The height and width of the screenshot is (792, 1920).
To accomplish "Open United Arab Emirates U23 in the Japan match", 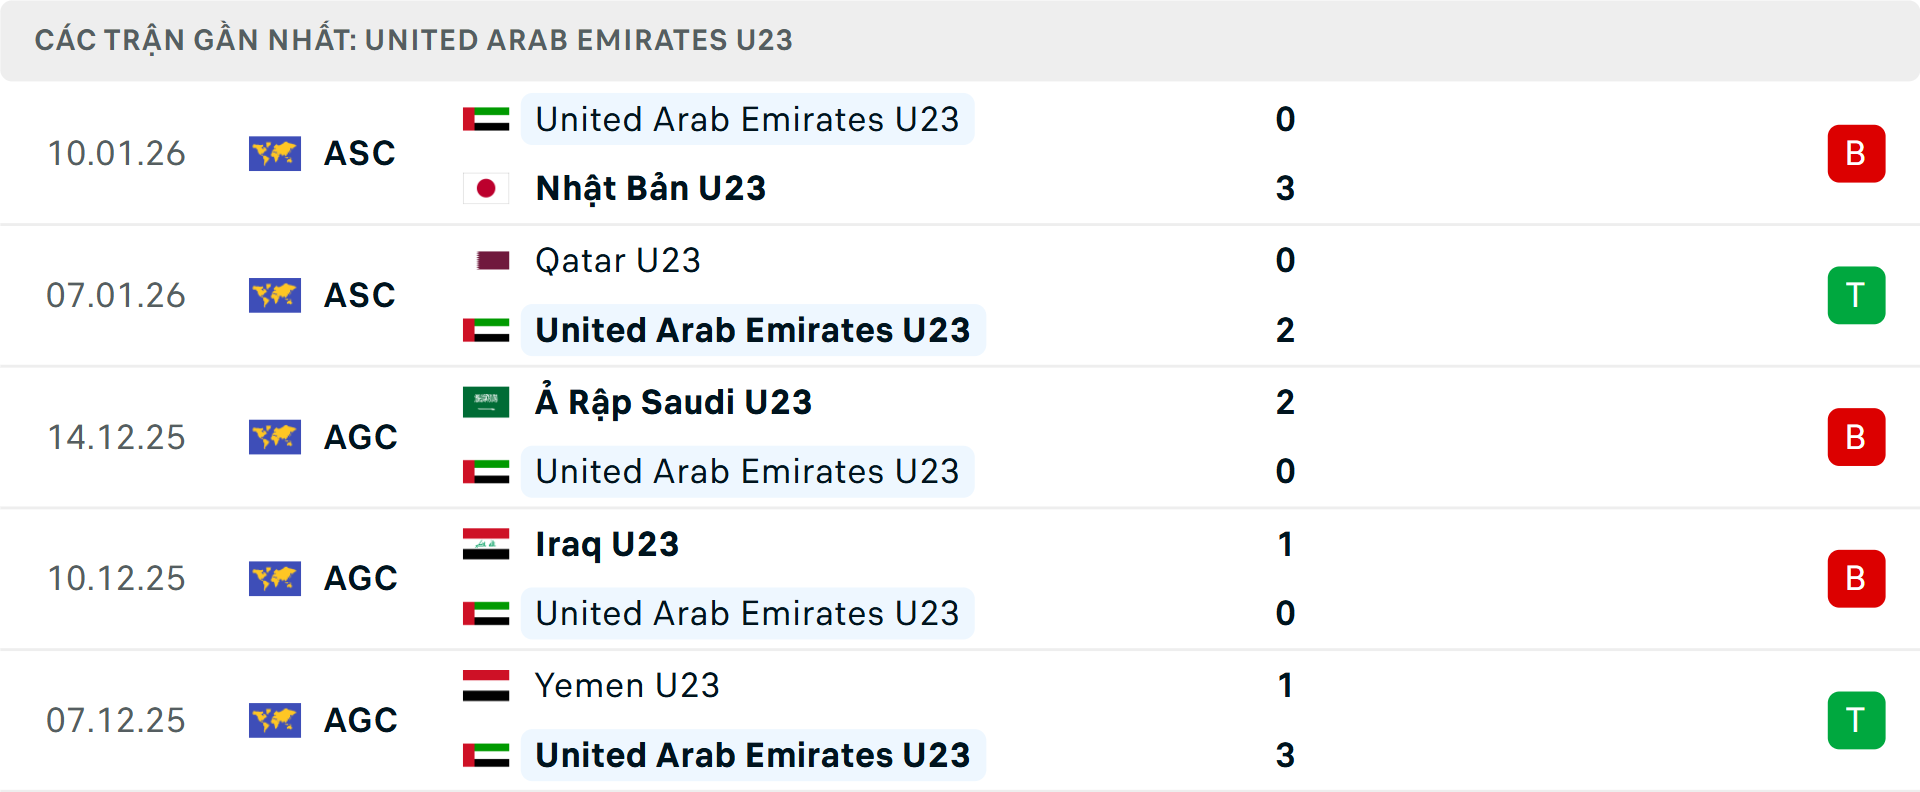I will [747, 120].
